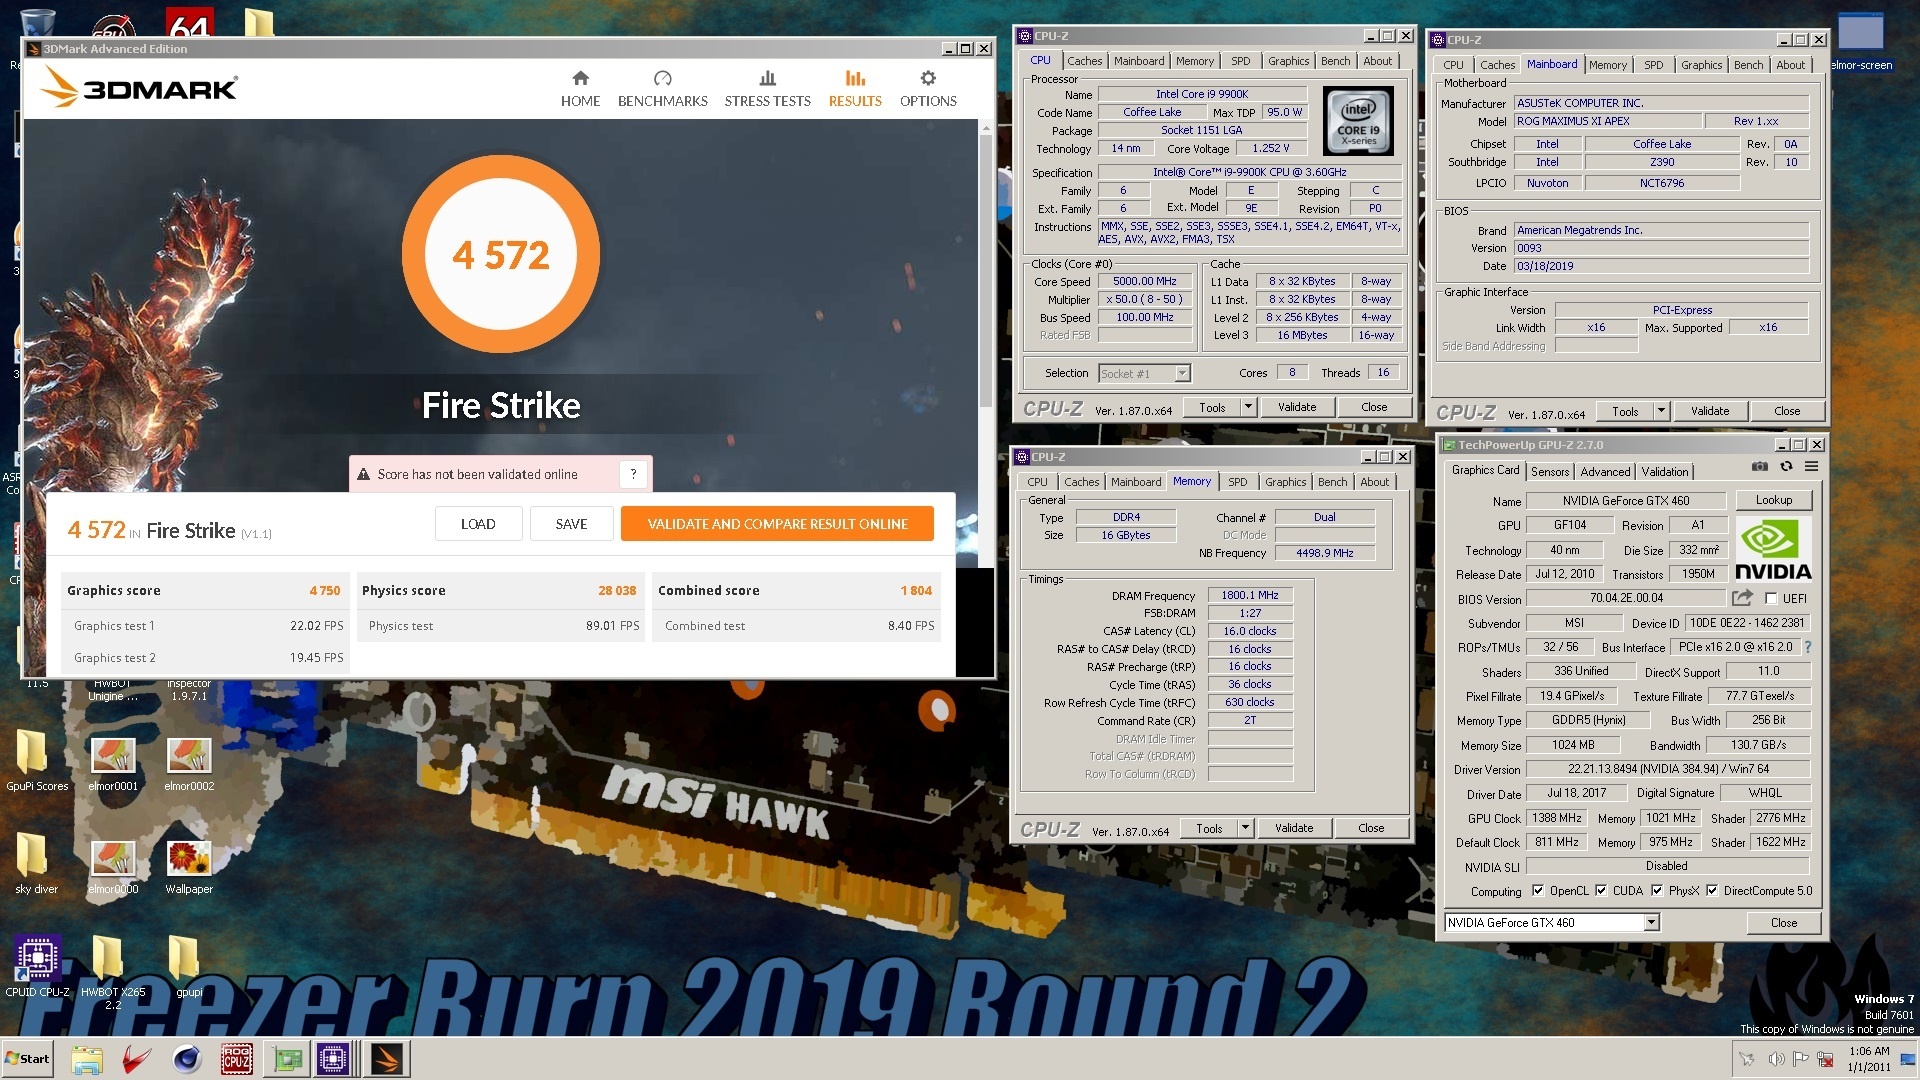Screen dimensions: 1920x1080
Task: Toggle the DirectCompute 5.0 checkbox
Action: tap(1712, 891)
